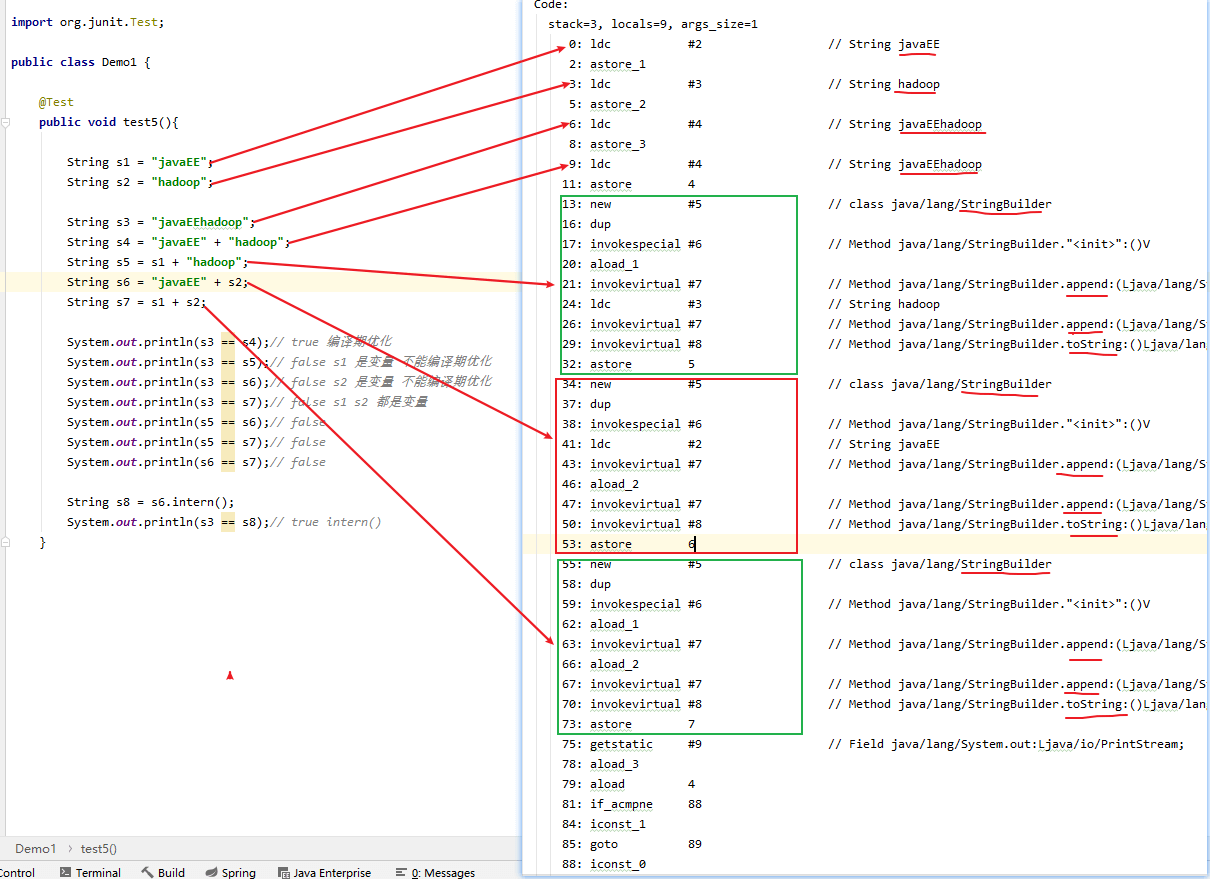Place cursor on 'String s2 = "hadoop";' line
The image size is (1210, 879).
click(140, 182)
